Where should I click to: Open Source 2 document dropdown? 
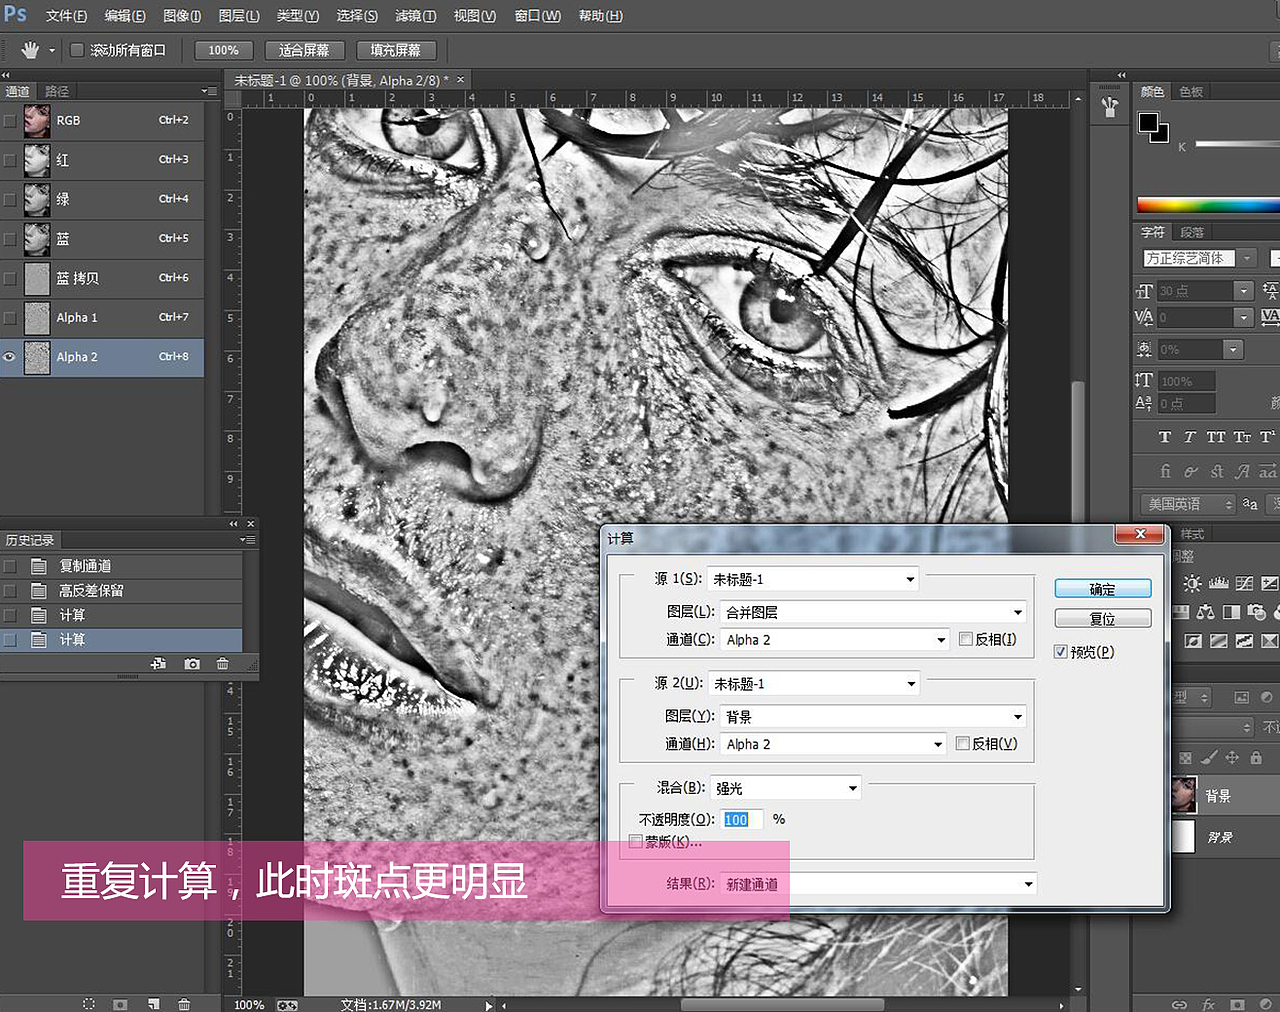[814, 684]
